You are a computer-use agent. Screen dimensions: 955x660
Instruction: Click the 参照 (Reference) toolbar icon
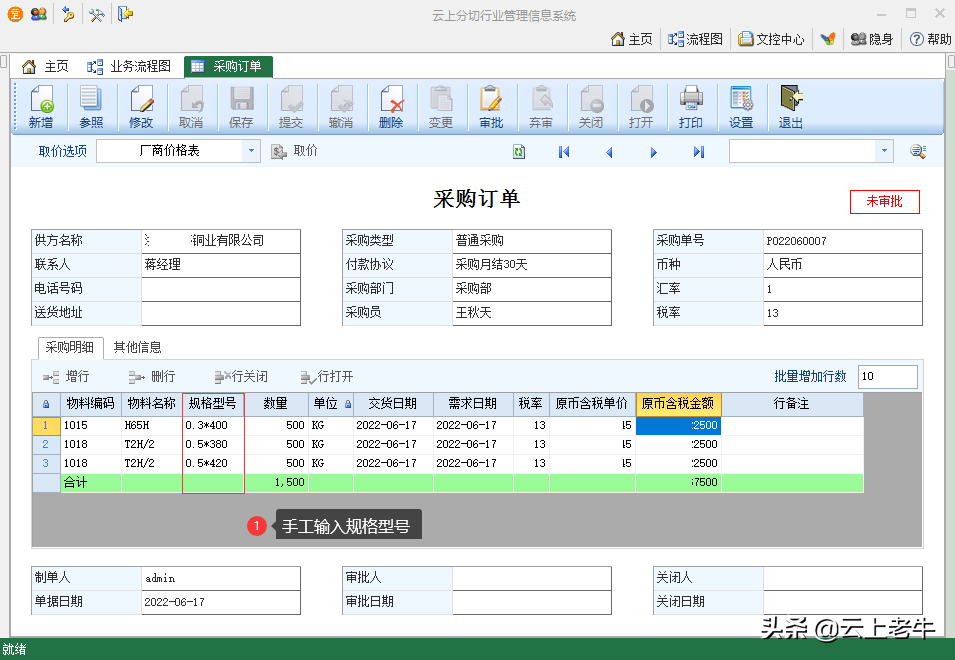point(91,107)
